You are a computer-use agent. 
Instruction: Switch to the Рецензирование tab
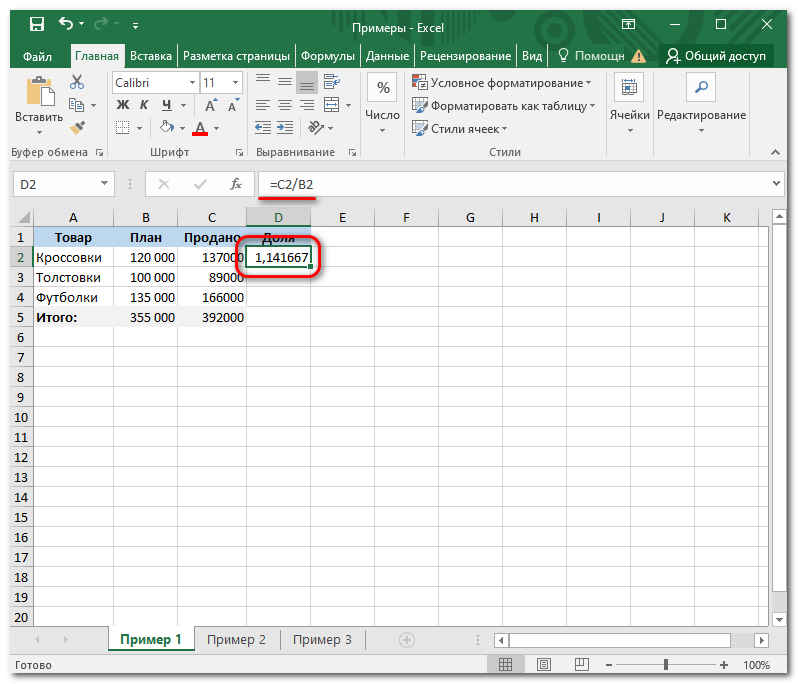(466, 56)
